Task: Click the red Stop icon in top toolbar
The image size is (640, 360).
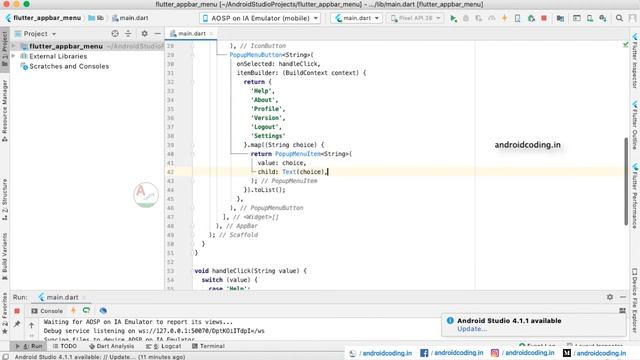Action: [544, 18]
